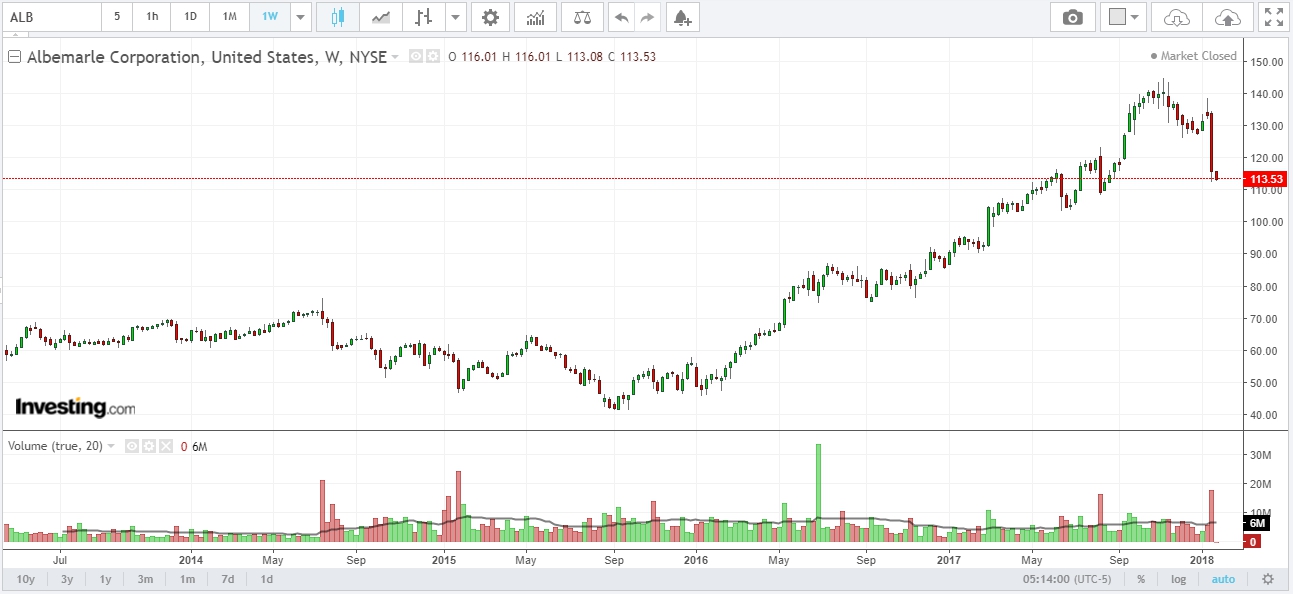Set interval to 1M

(x=229, y=17)
